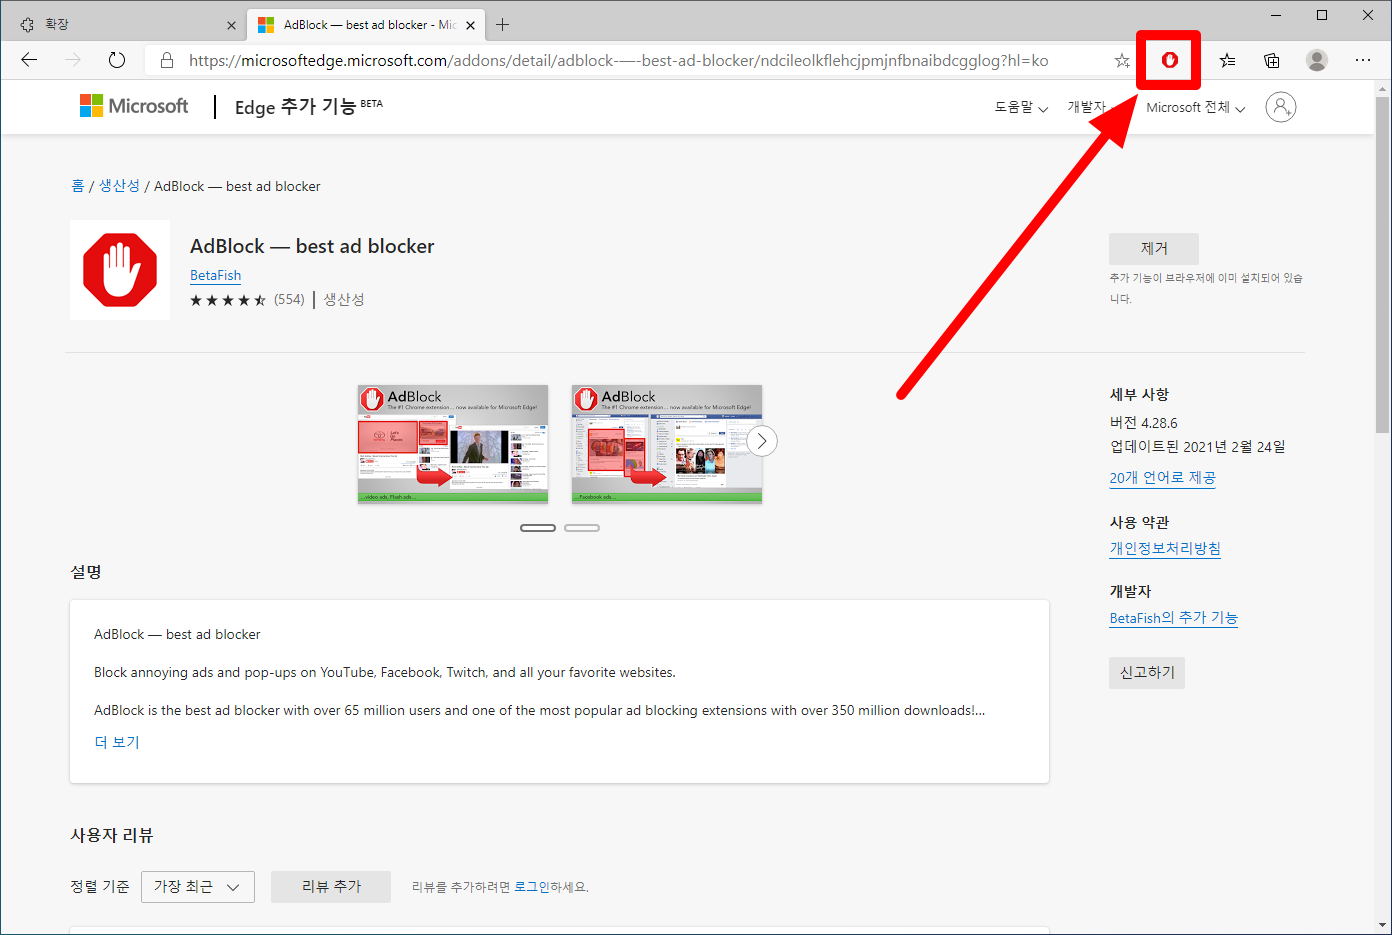This screenshot has height=935, width=1392.
Task: Go back to the previous page
Action: pos(29,60)
